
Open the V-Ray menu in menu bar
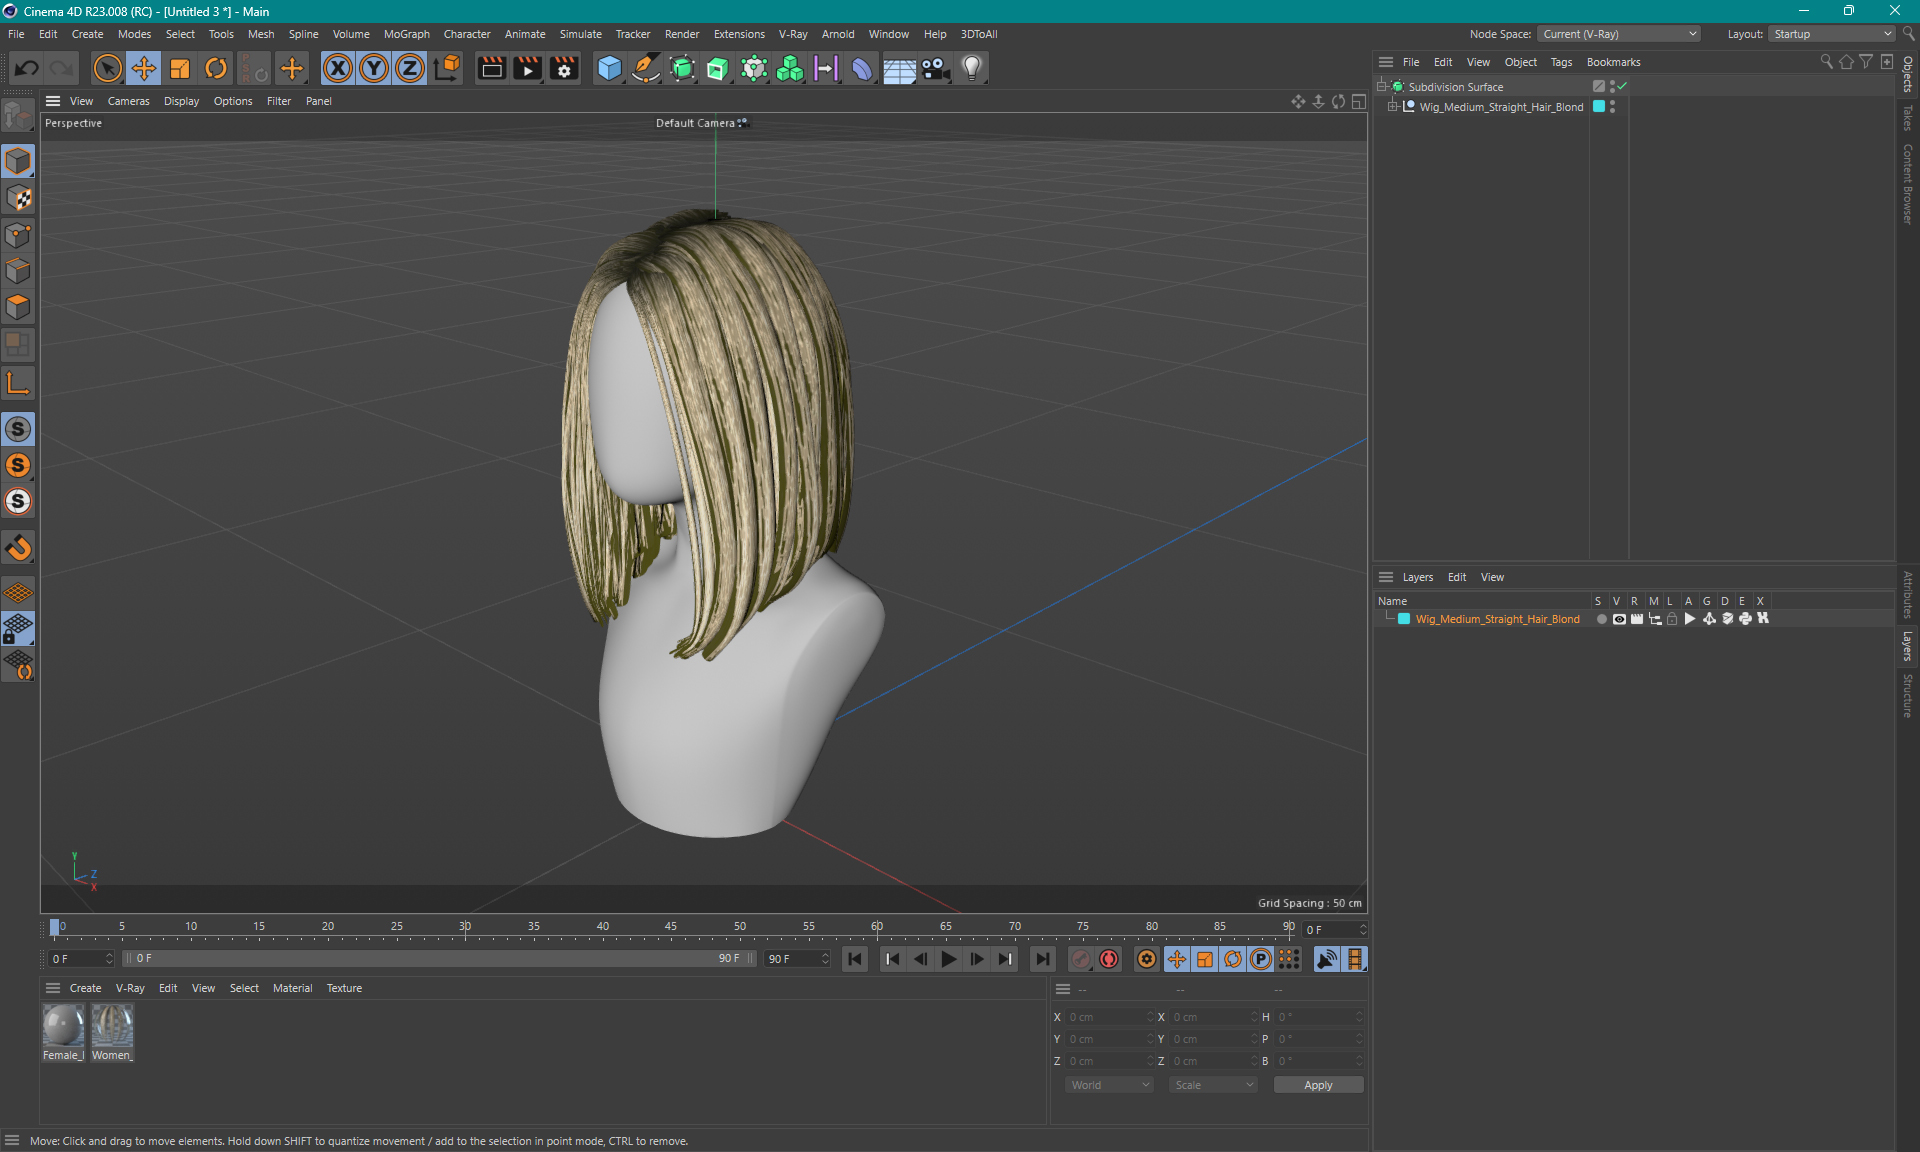tap(793, 34)
